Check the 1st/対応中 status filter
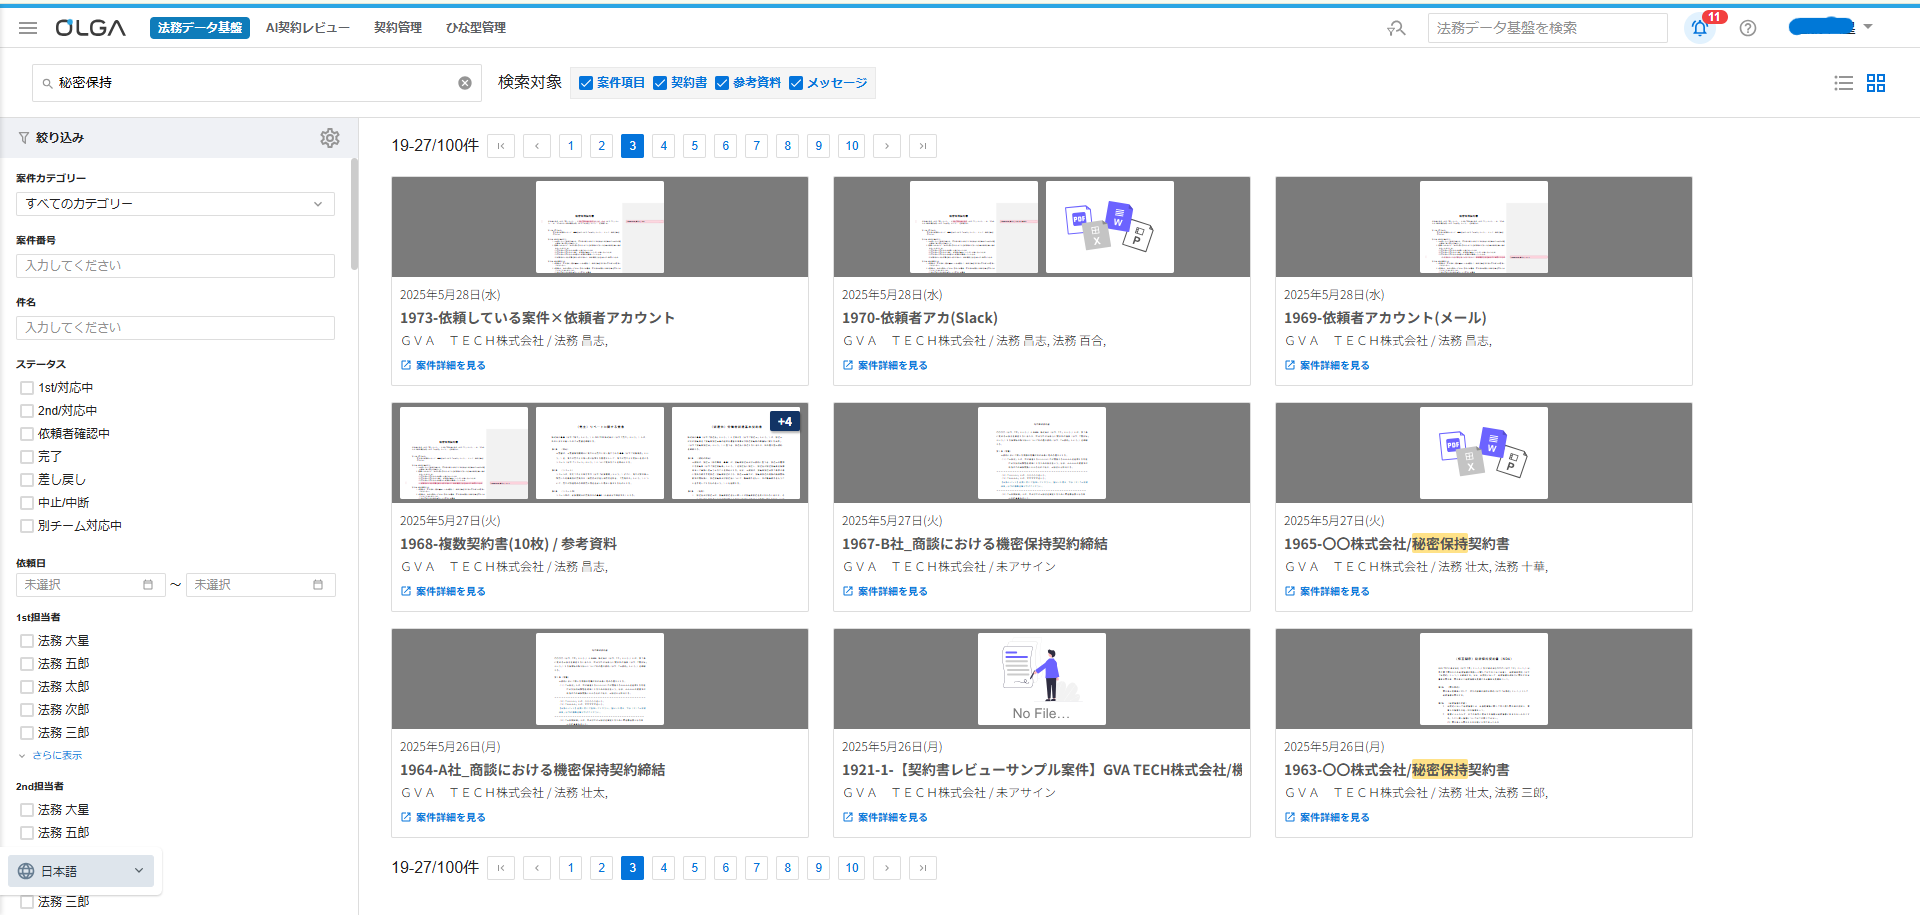 [27, 388]
